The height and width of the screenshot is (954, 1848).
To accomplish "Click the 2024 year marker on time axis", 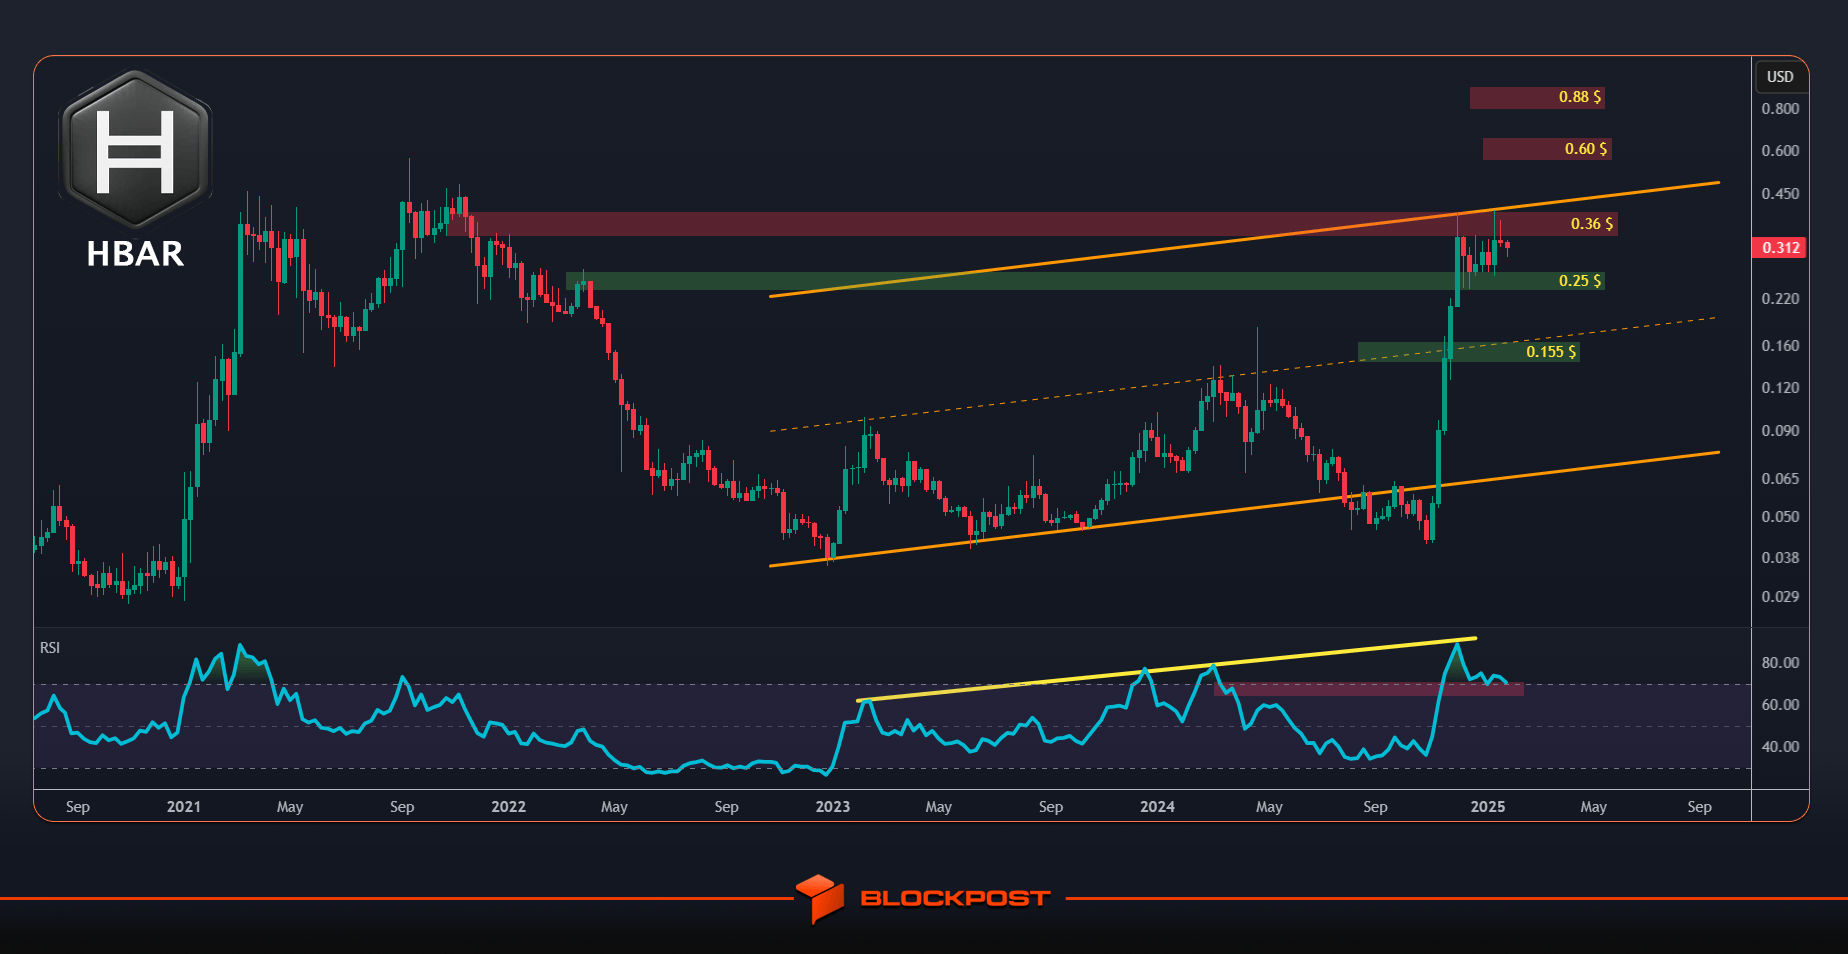I will click(1158, 807).
